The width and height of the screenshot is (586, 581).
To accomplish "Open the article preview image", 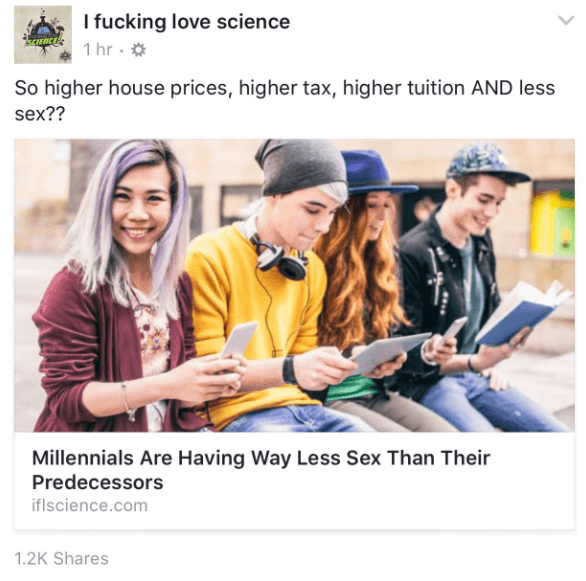I will (x=294, y=285).
